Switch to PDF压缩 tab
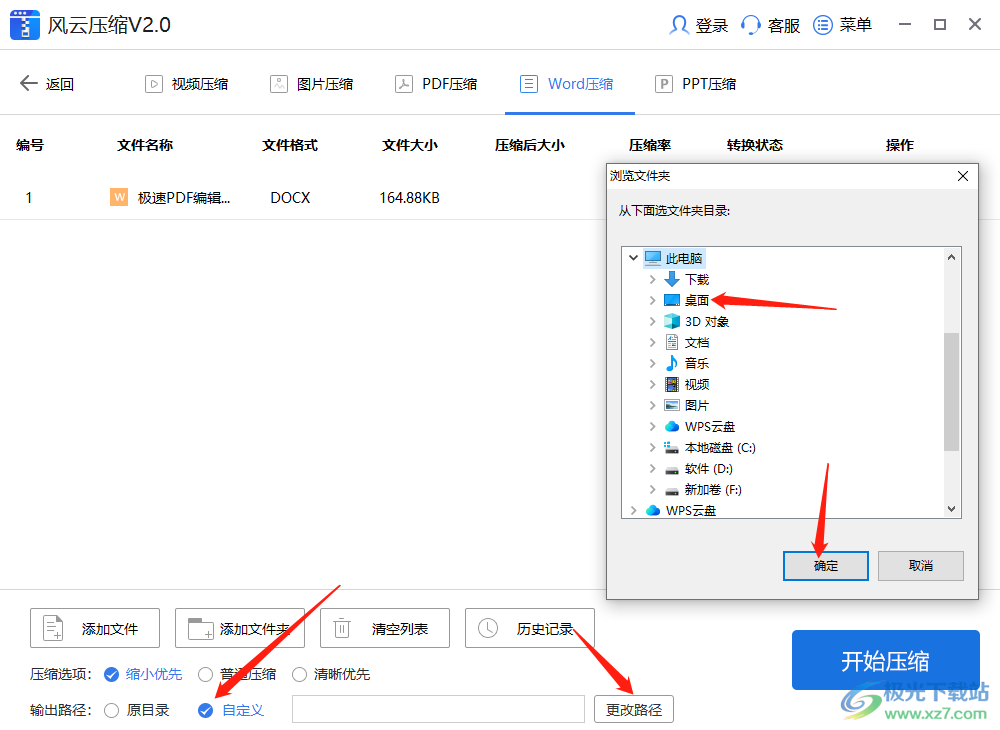Viewport: 1000px width, 730px height. [x=436, y=84]
